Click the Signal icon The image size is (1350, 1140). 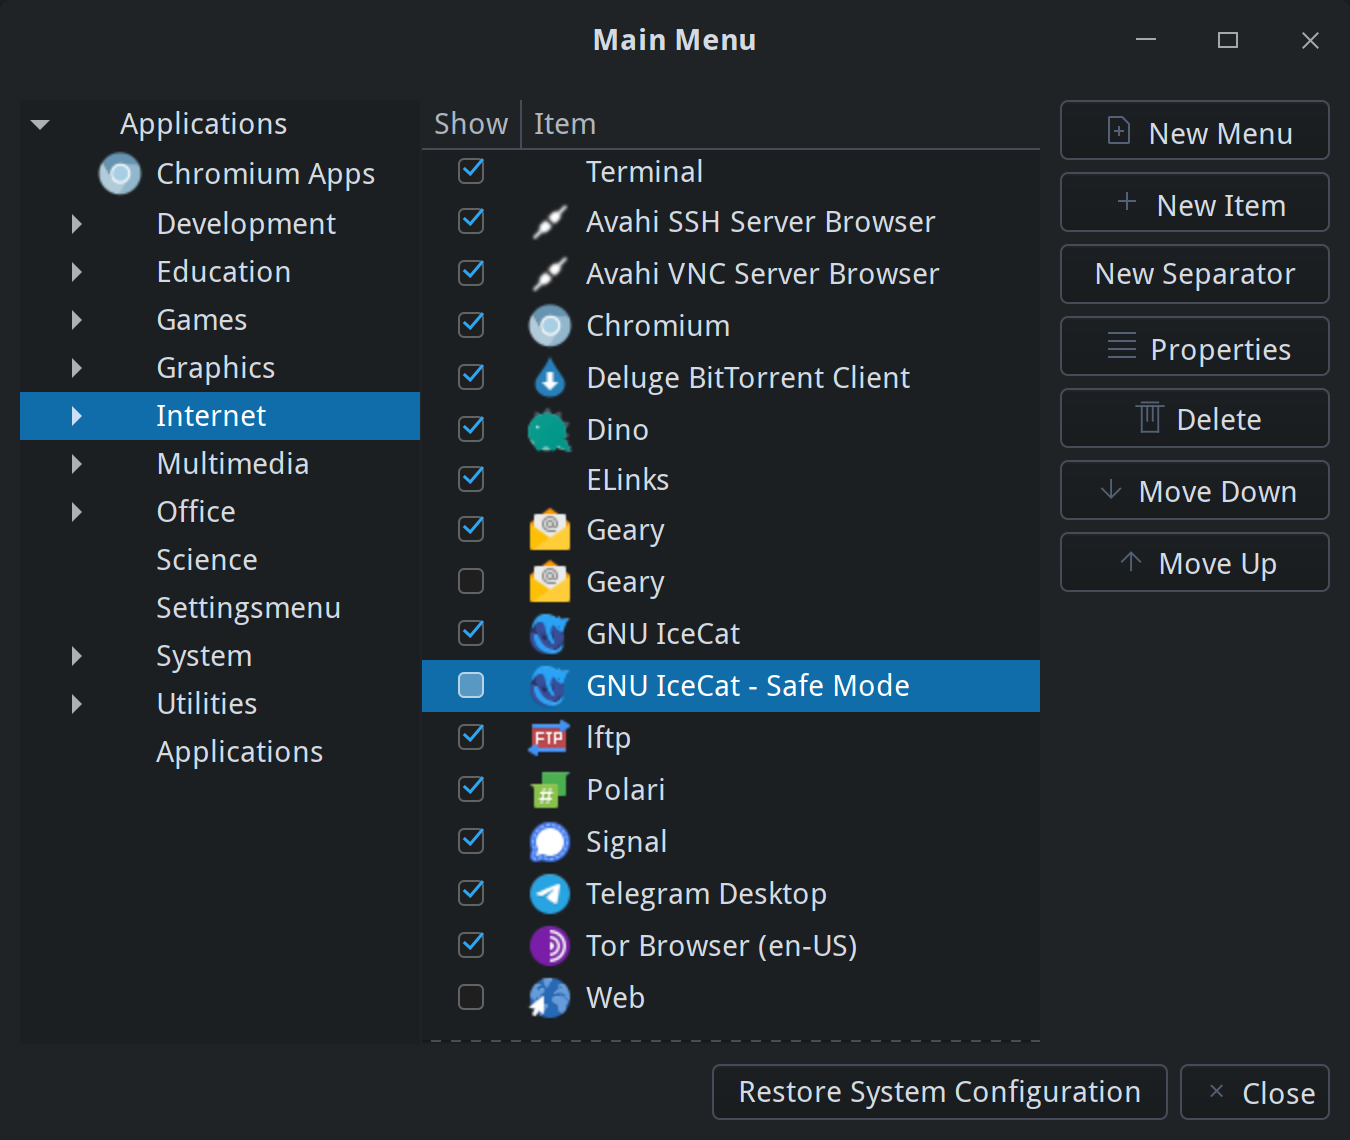tap(550, 842)
